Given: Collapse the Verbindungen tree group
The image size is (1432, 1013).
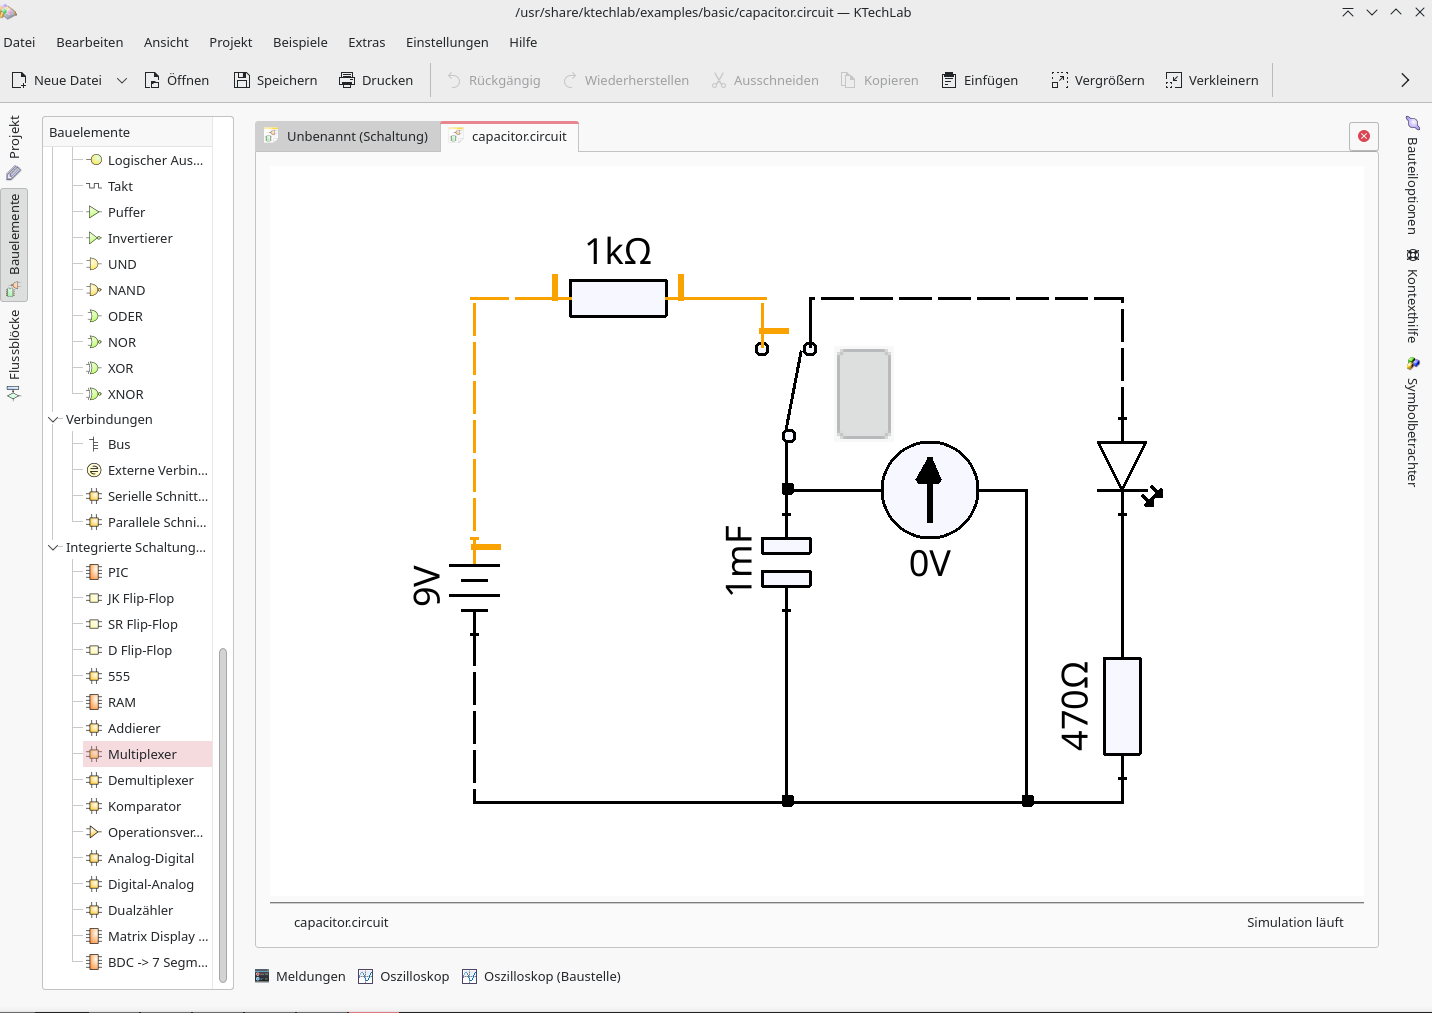Looking at the screenshot, I should tap(54, 419).
